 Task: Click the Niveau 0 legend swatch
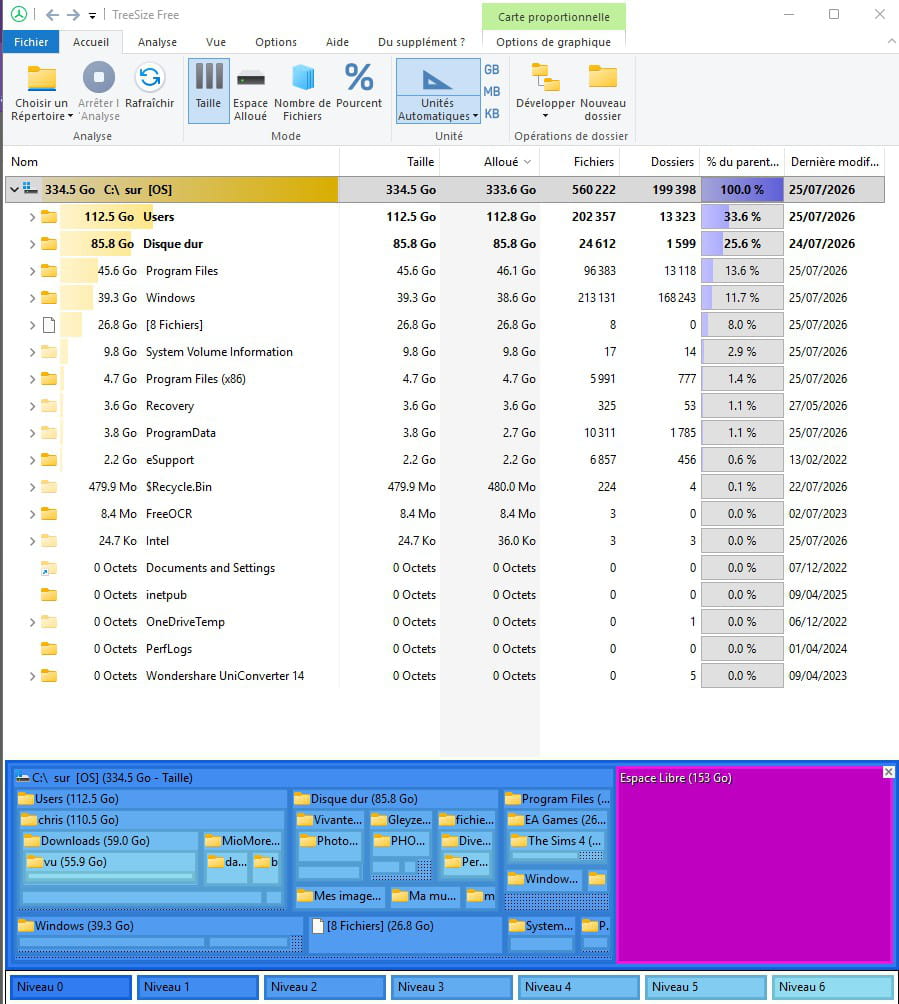[x=70, y=987]
